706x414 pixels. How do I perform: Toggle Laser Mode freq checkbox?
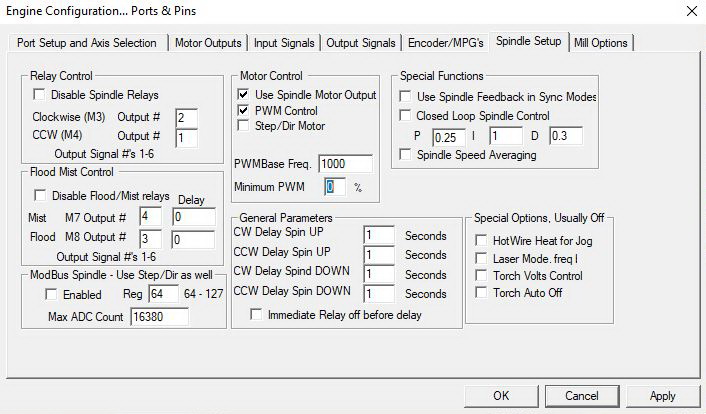coord(481,259)
